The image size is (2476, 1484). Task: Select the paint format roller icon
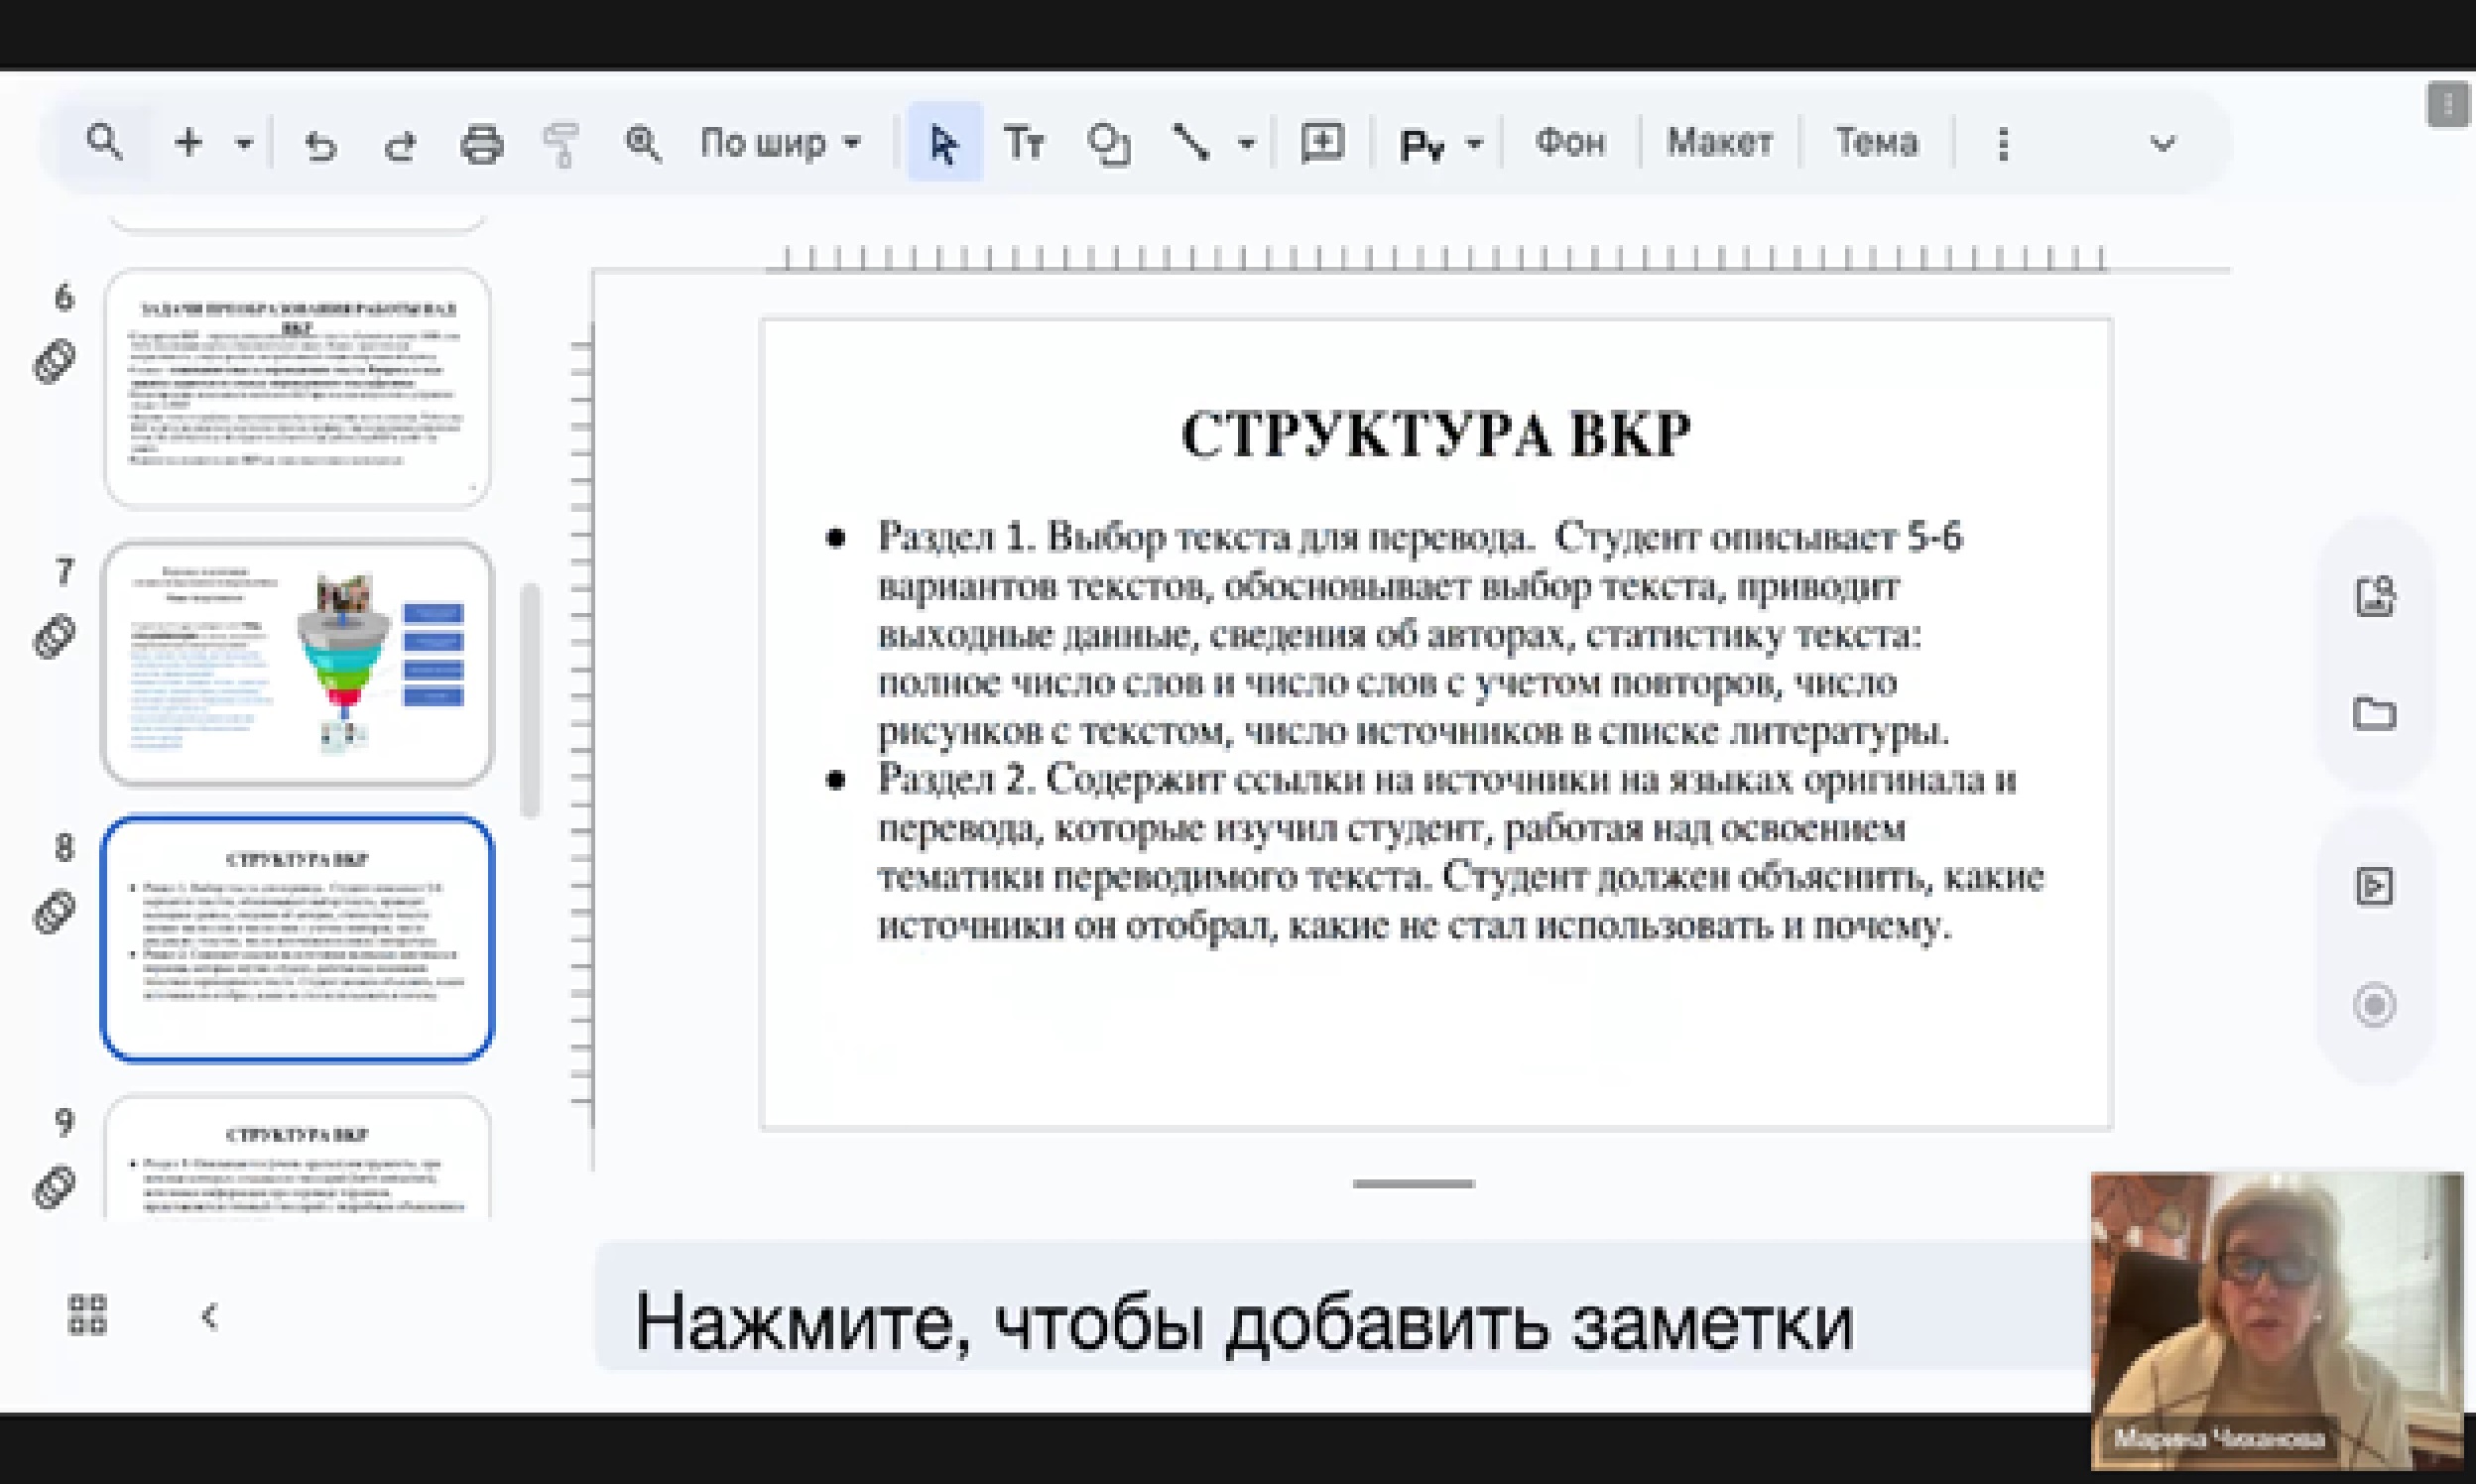click(561, 145)
